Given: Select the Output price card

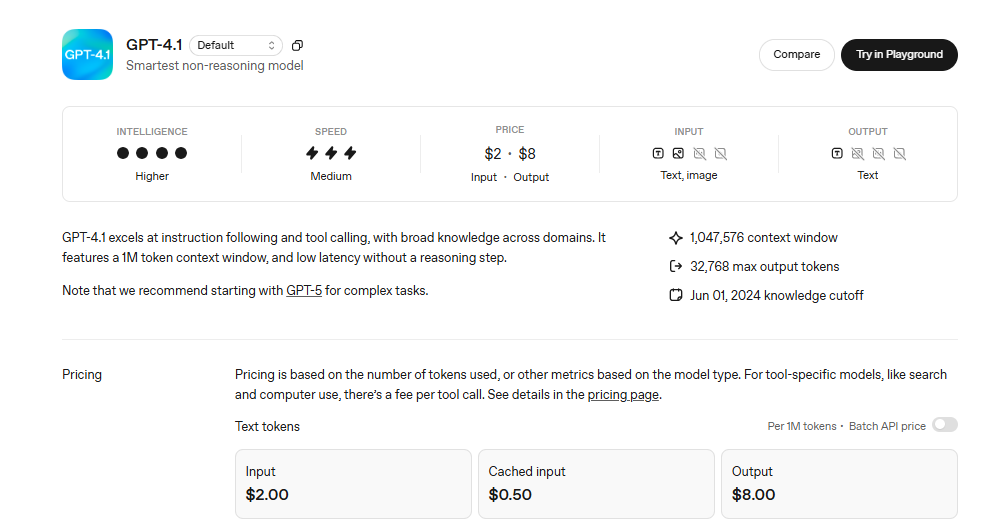Looking at the screenshot, I should [x=839, y=484].
